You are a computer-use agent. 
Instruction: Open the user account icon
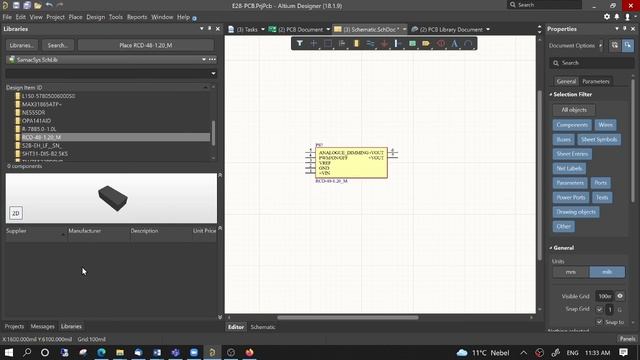[627, 17]
